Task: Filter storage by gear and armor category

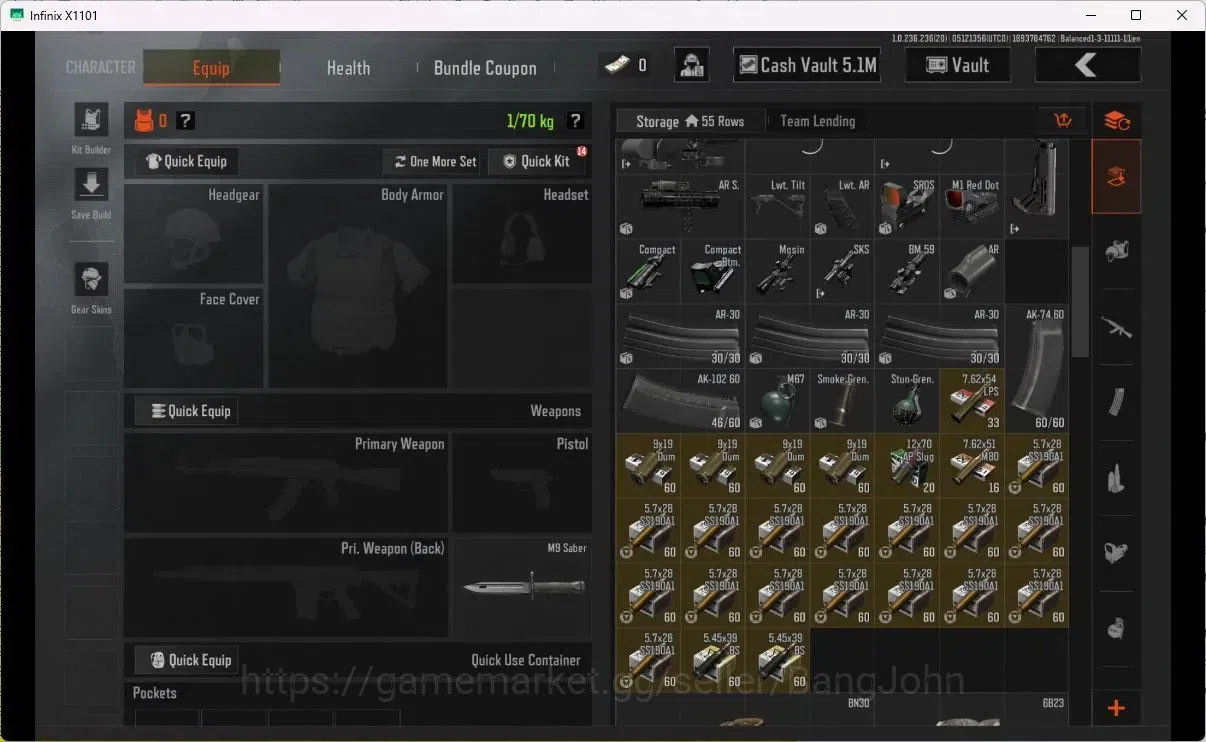Action: [1117, 252]
